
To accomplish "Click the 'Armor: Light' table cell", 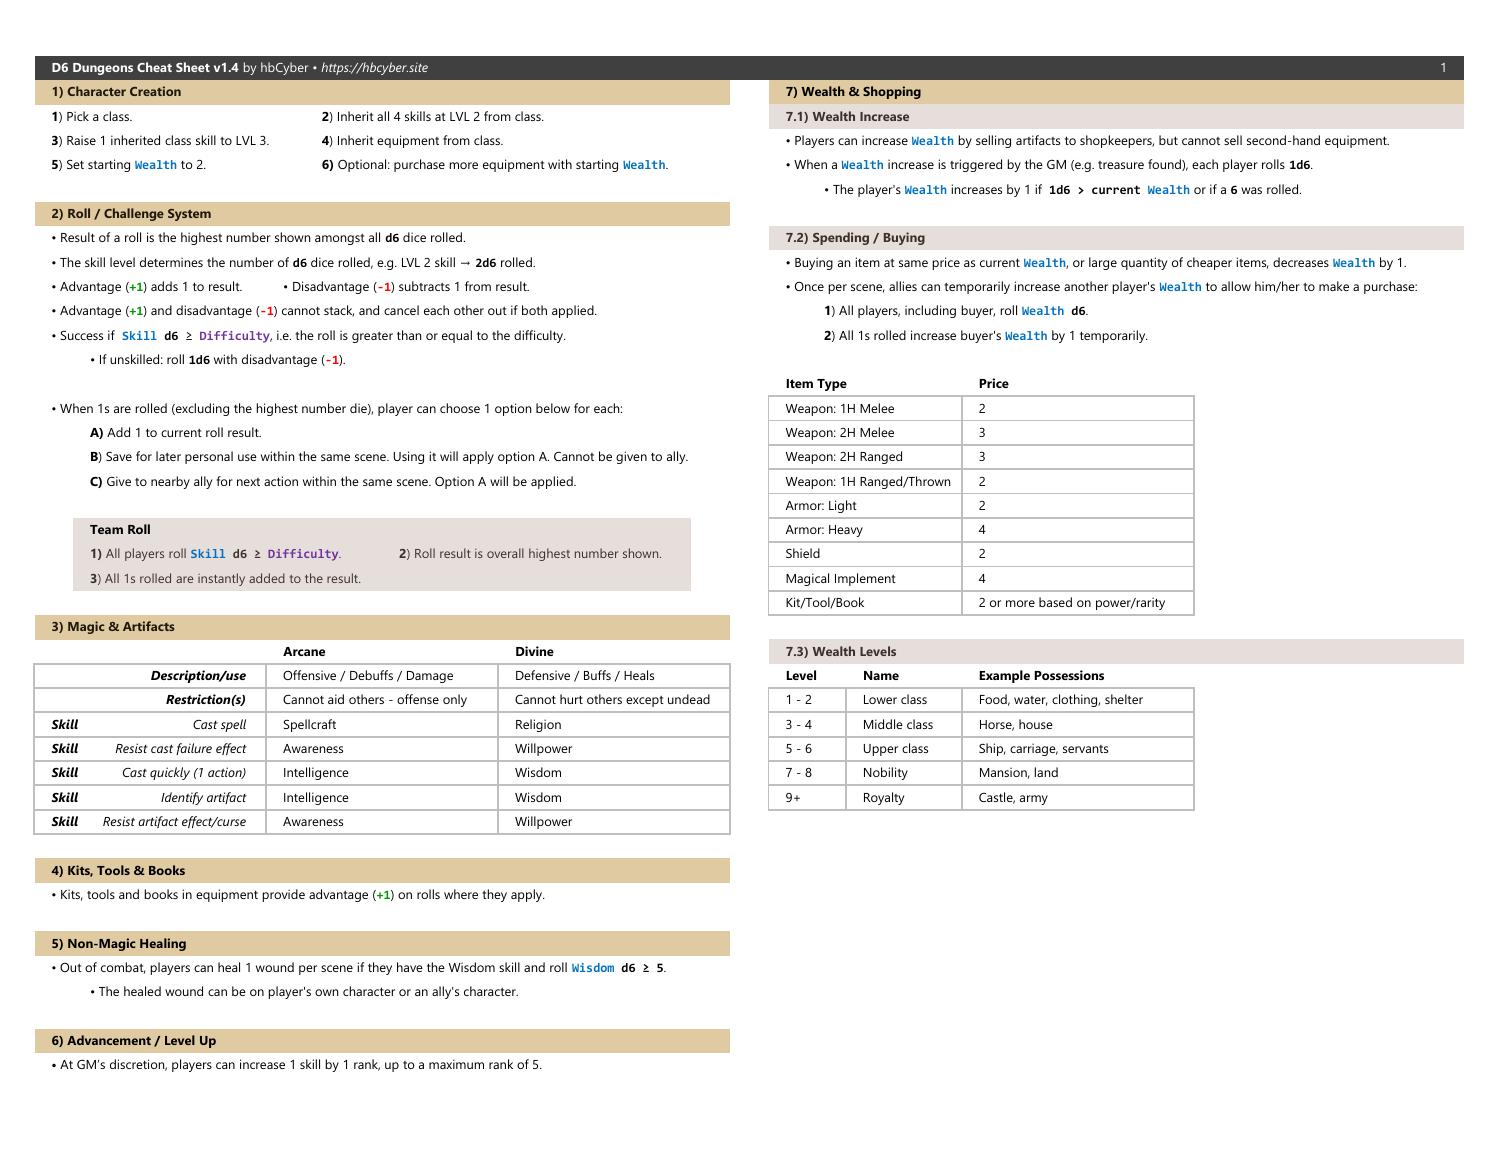I will (866, 506).
